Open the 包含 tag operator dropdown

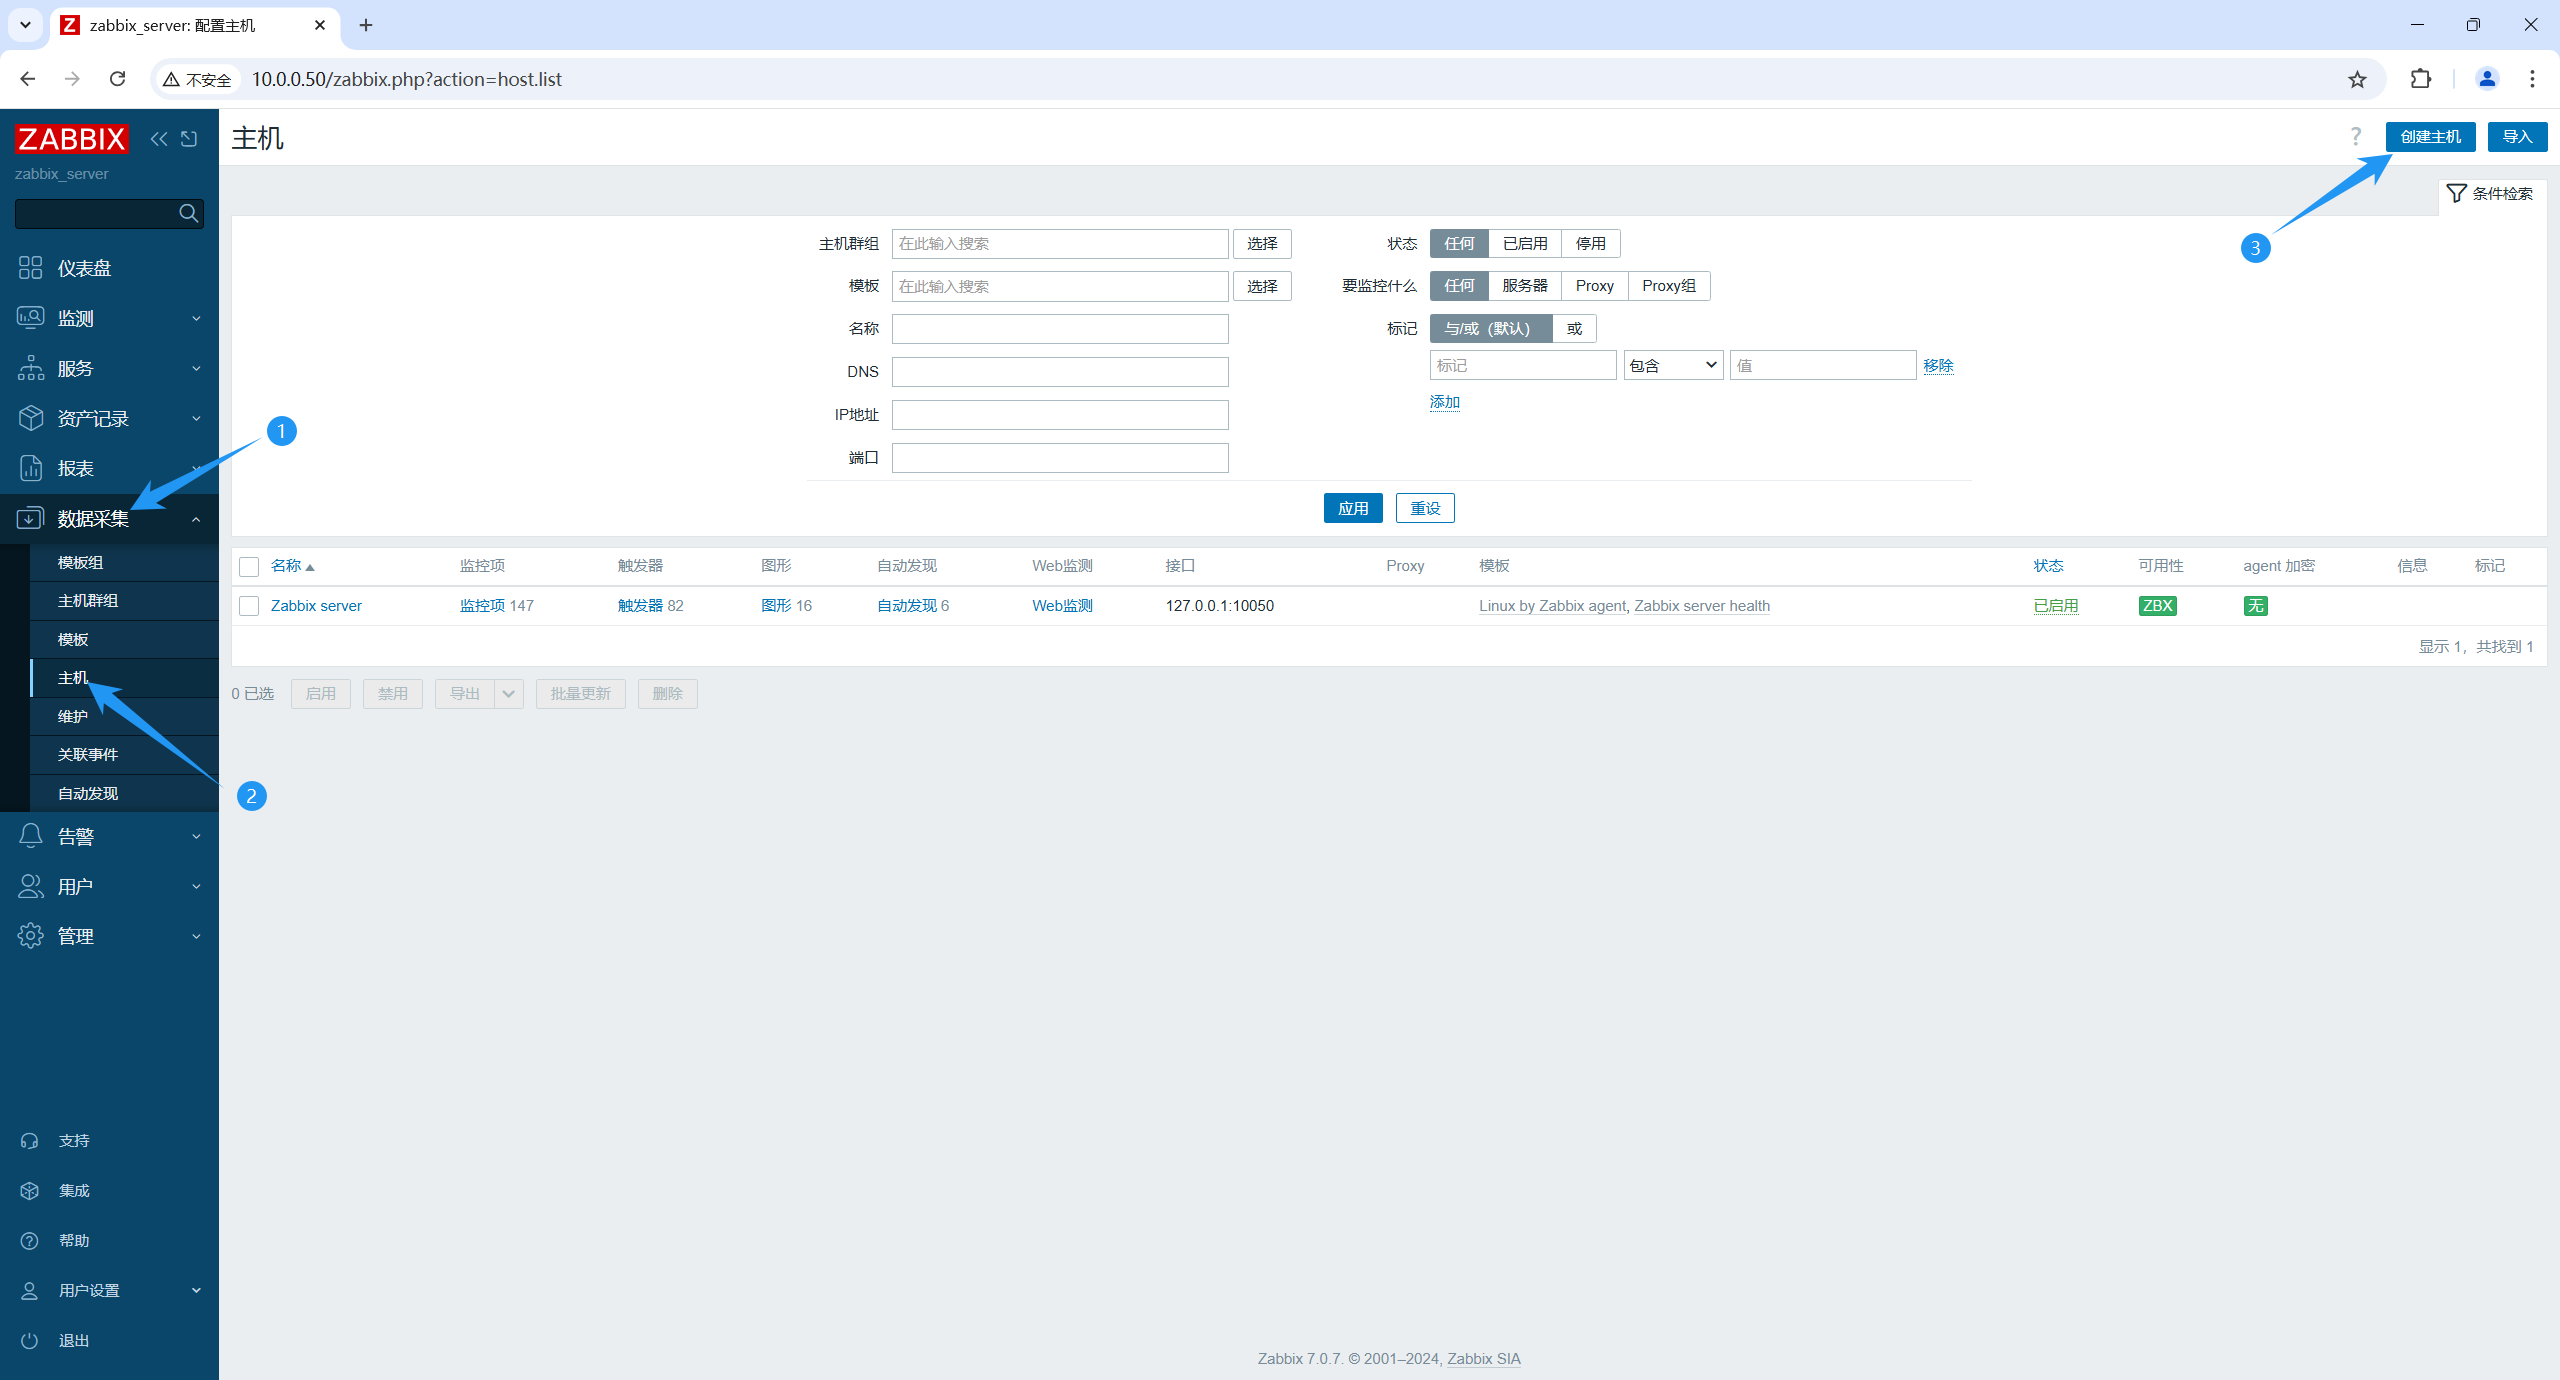point(1672,366)
